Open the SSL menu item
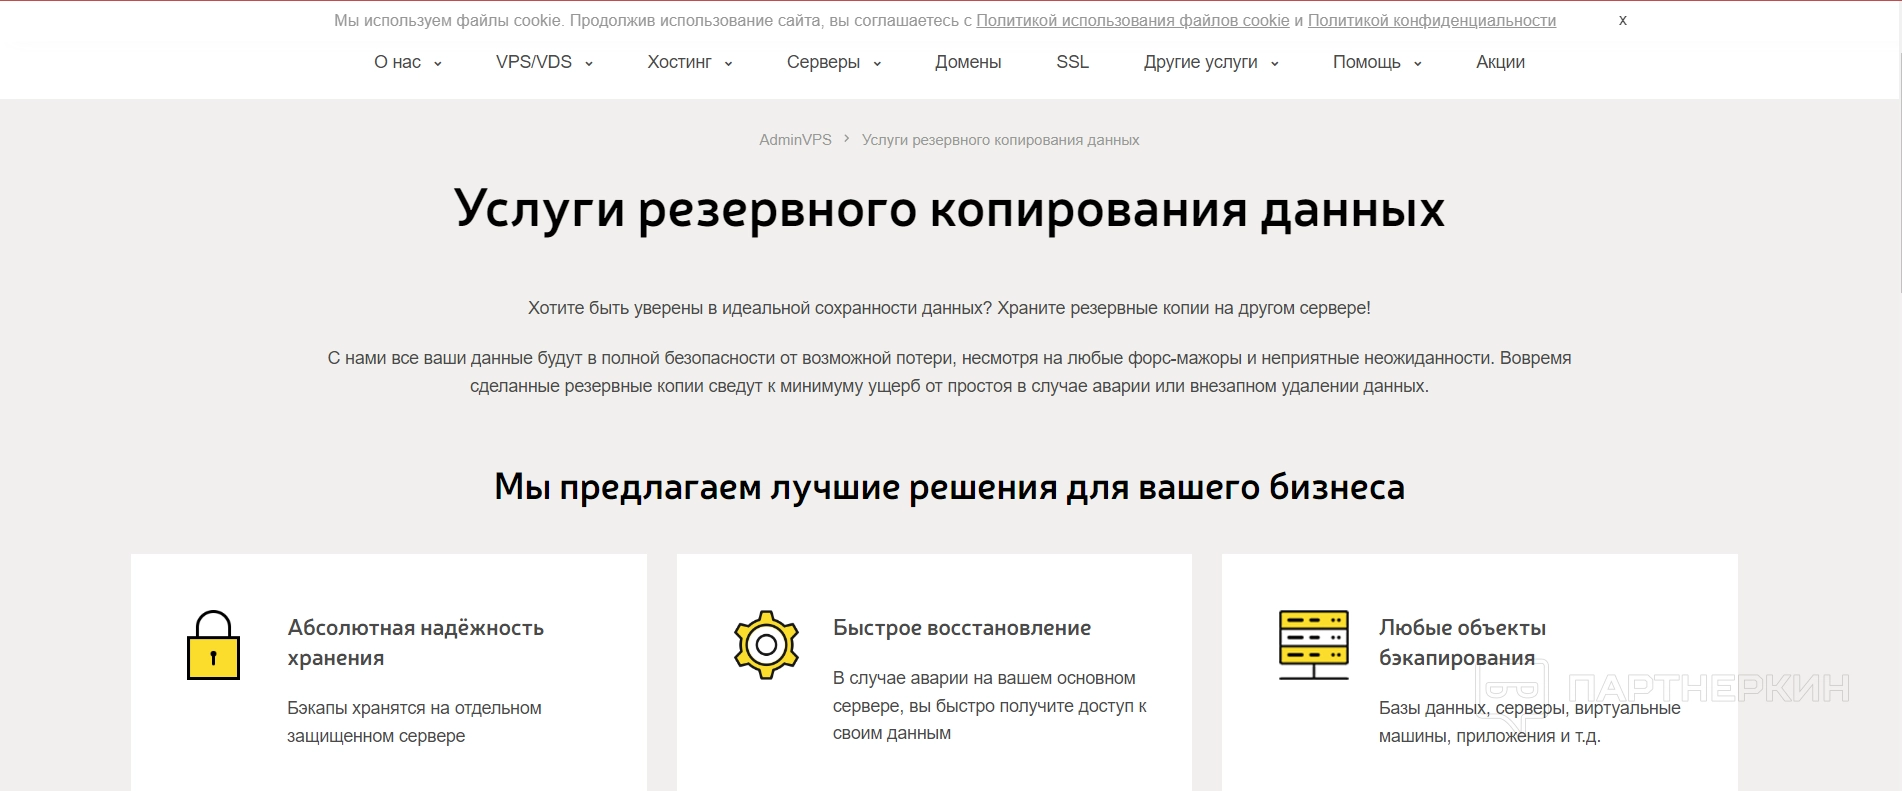This screenshot has width=1902, height=791. [x=1072, y=62]
